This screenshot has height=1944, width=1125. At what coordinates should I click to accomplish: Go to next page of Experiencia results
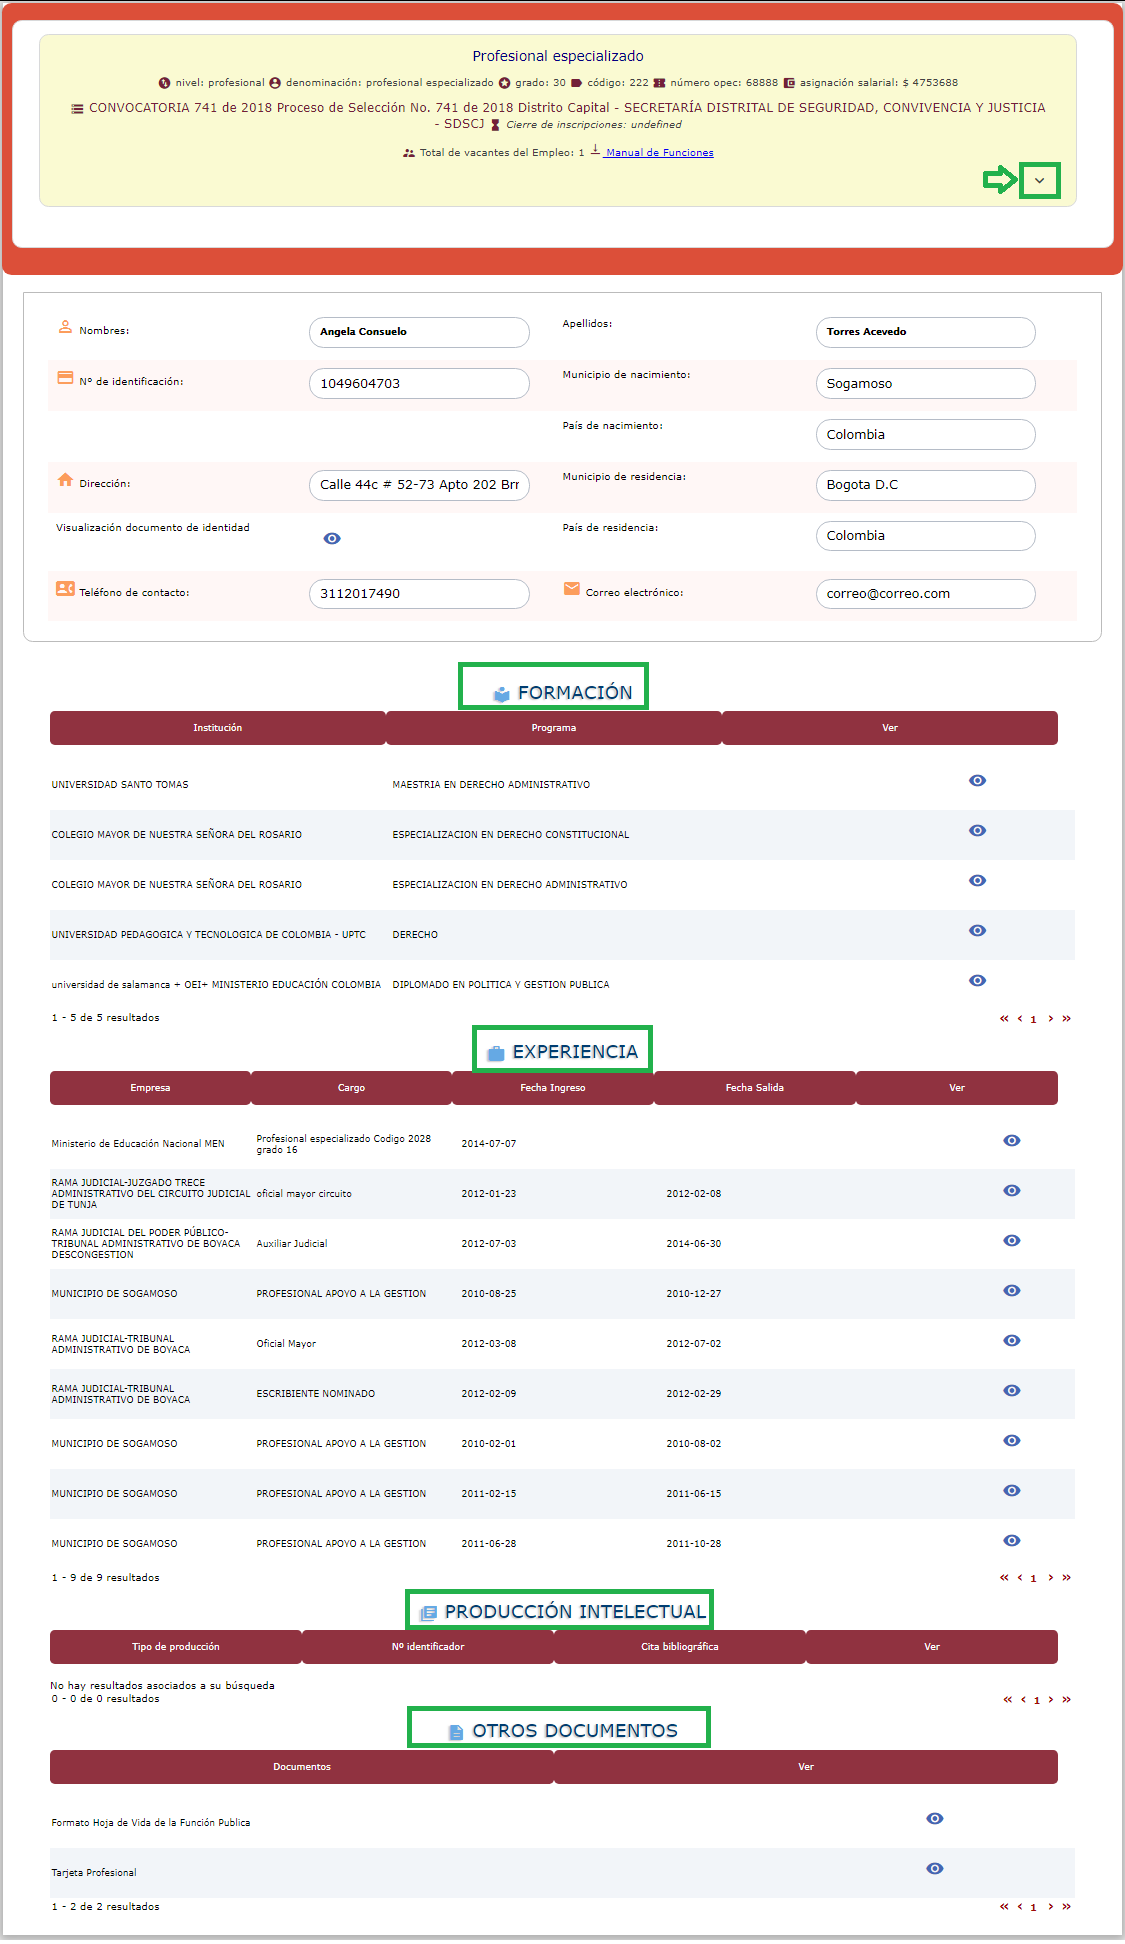click(x=1050, y=1578)
